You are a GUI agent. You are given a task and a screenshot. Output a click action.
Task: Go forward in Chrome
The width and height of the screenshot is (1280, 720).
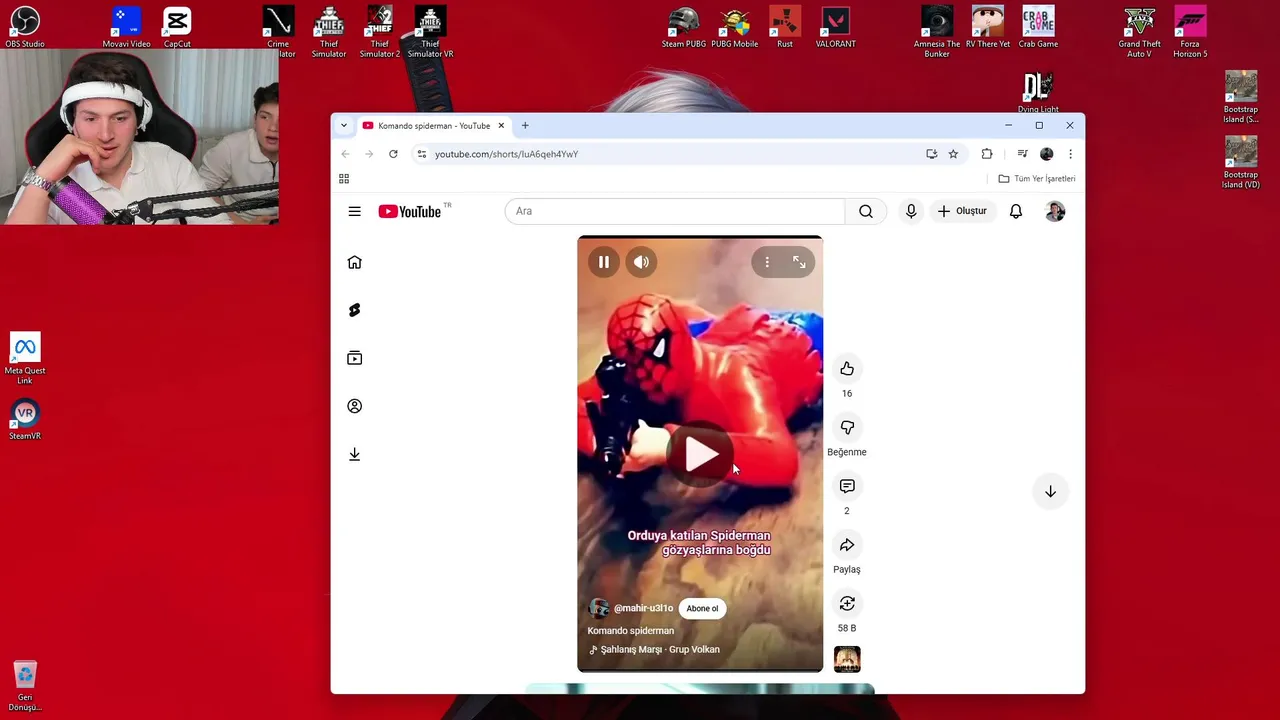tap(369, 154)
